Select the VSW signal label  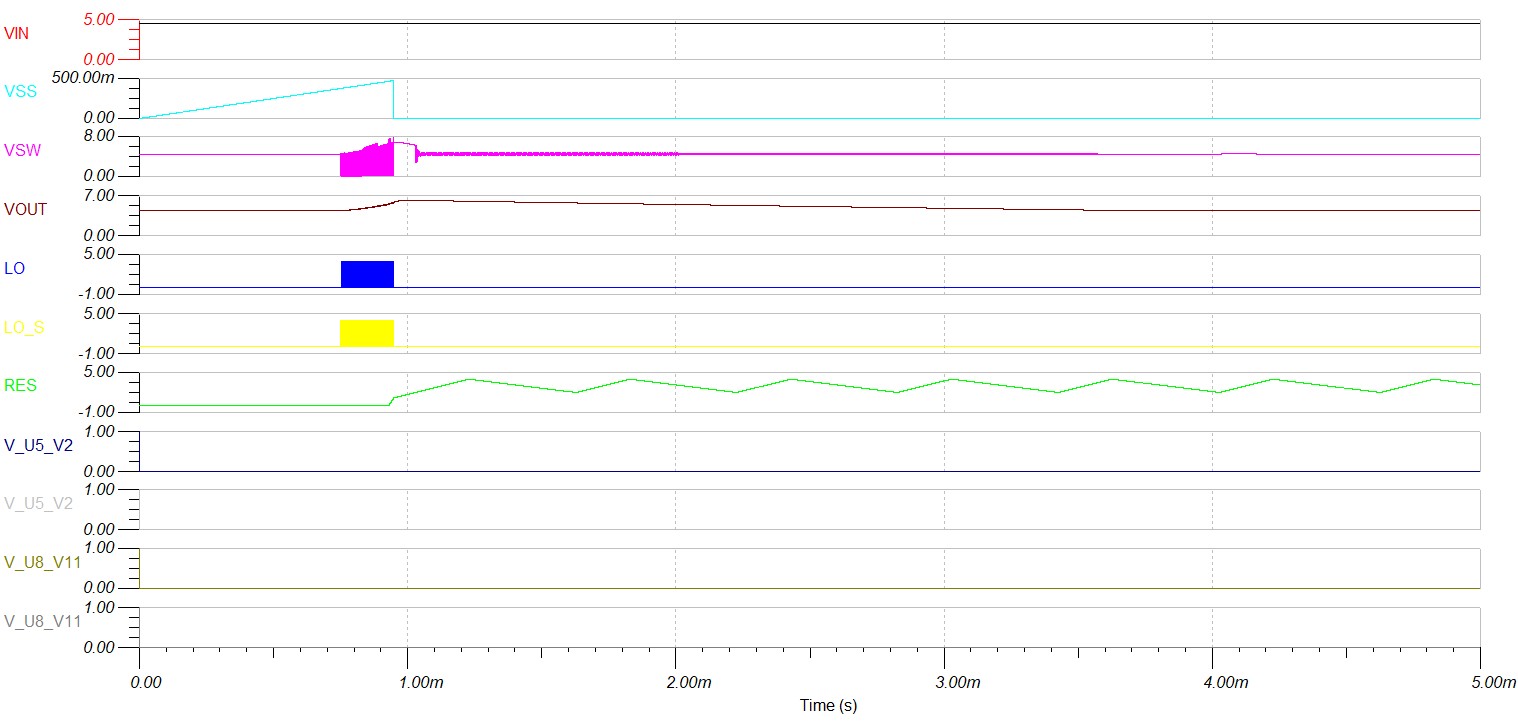(x=23, y=148)
